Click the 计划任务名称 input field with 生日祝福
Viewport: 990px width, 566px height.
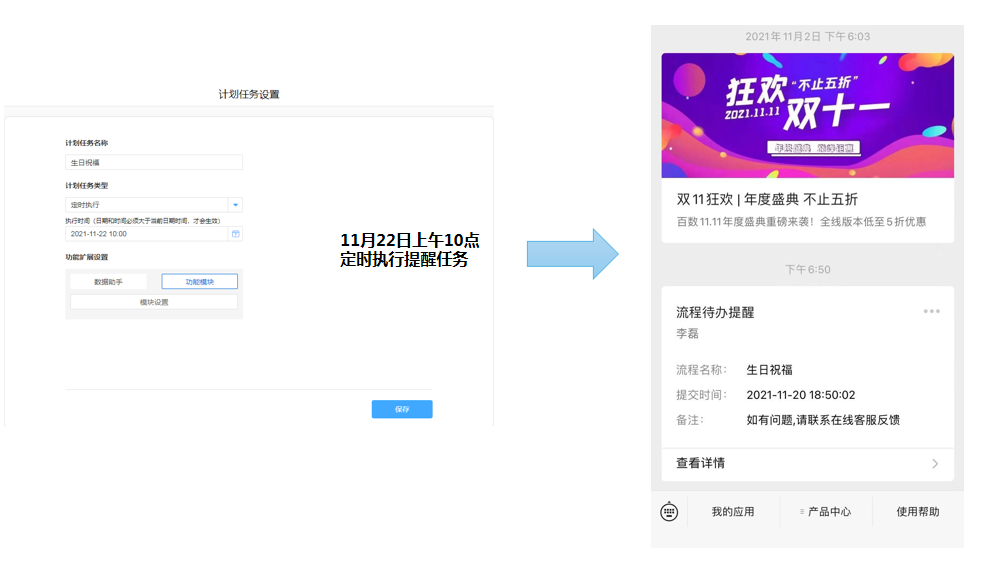tap(153, 162)
